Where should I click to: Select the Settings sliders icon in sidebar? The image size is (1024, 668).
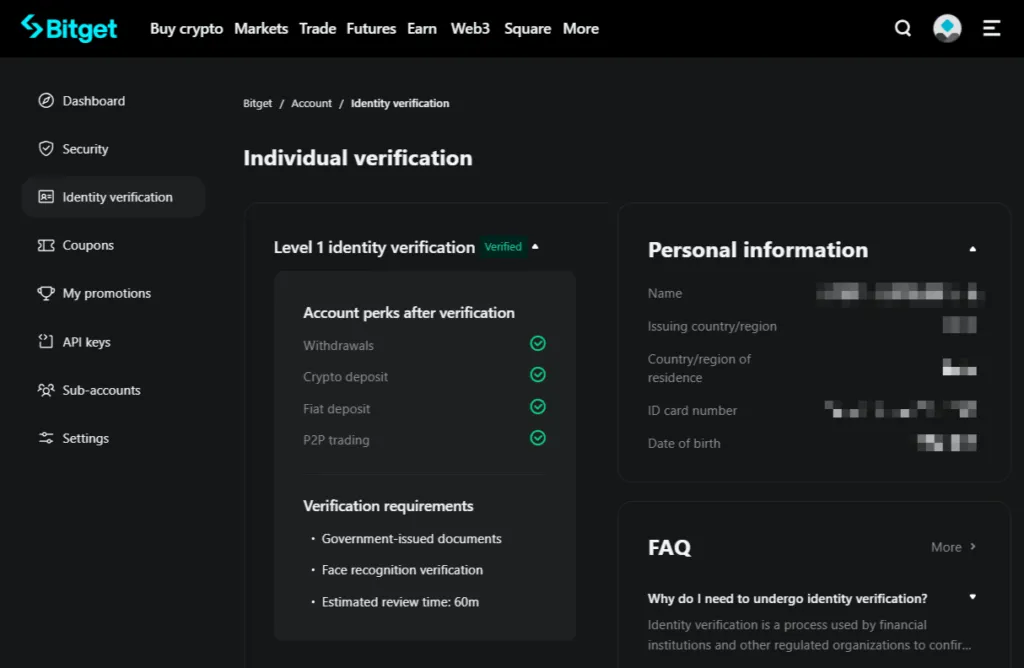(x=47, y=437)
